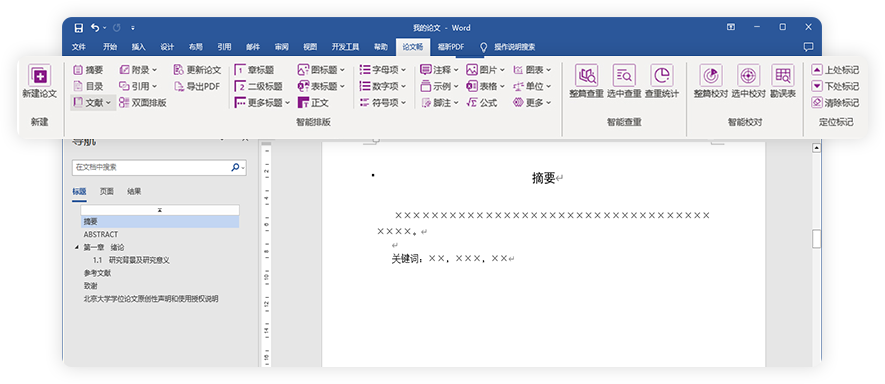885x384 pixels.
Task: Open the 字母项 lettered list dropdown
Action: (x=383, y=70)
